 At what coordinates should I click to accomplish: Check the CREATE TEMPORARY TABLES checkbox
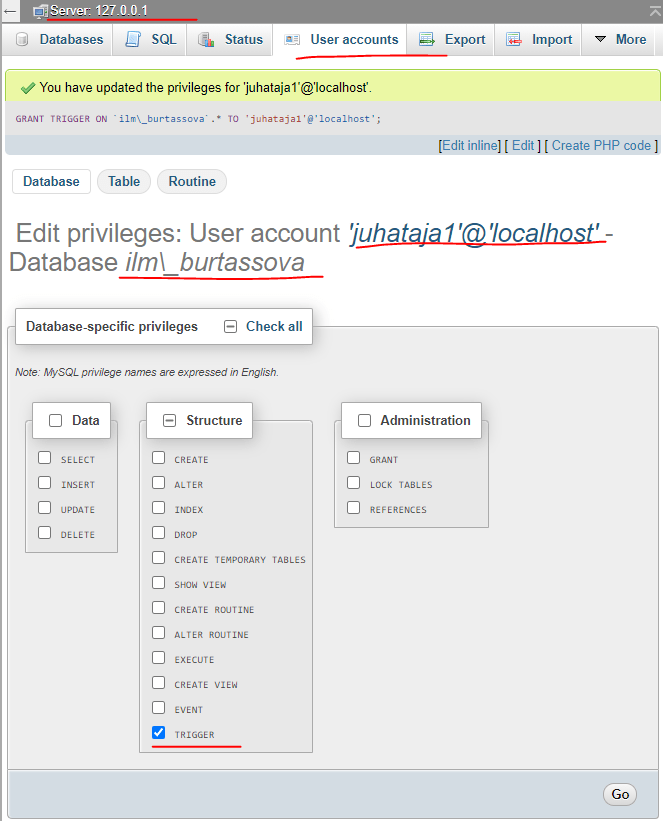click(158, 558)
